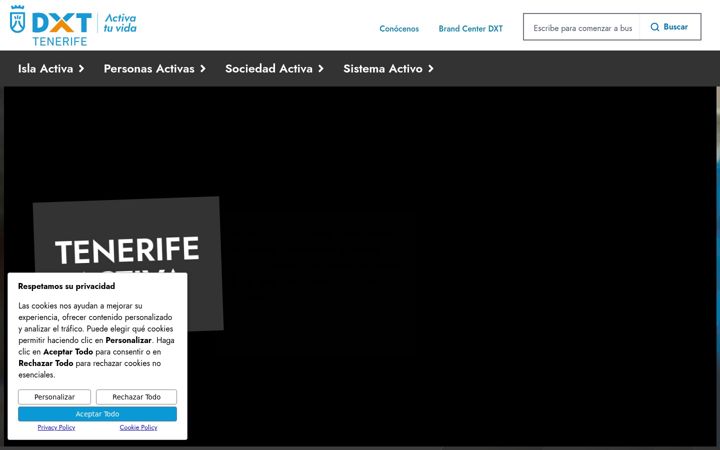Focus the search input field

pos(582,28)
